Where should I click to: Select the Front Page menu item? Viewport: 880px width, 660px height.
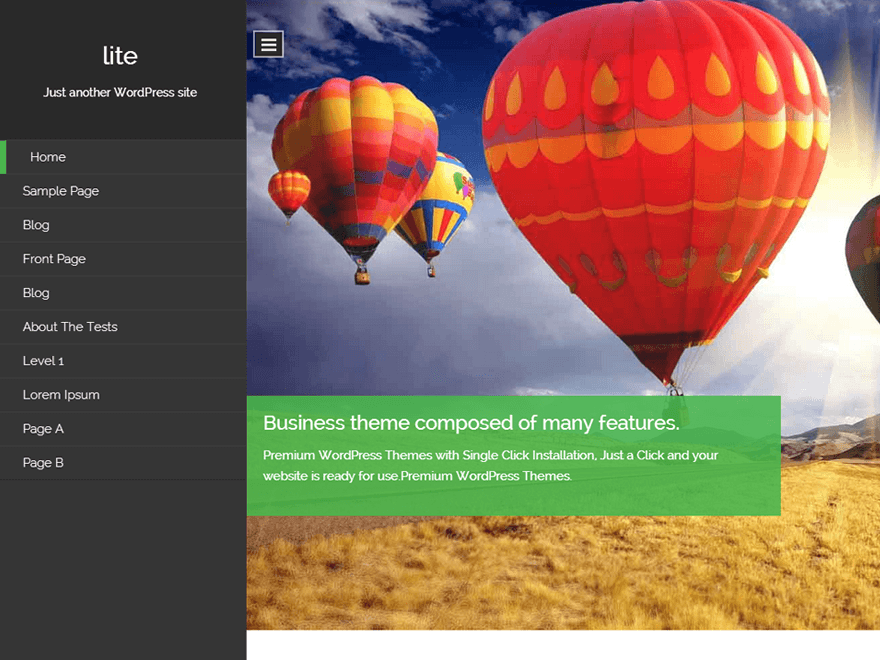pyautogui.click(x=53, y=258)
